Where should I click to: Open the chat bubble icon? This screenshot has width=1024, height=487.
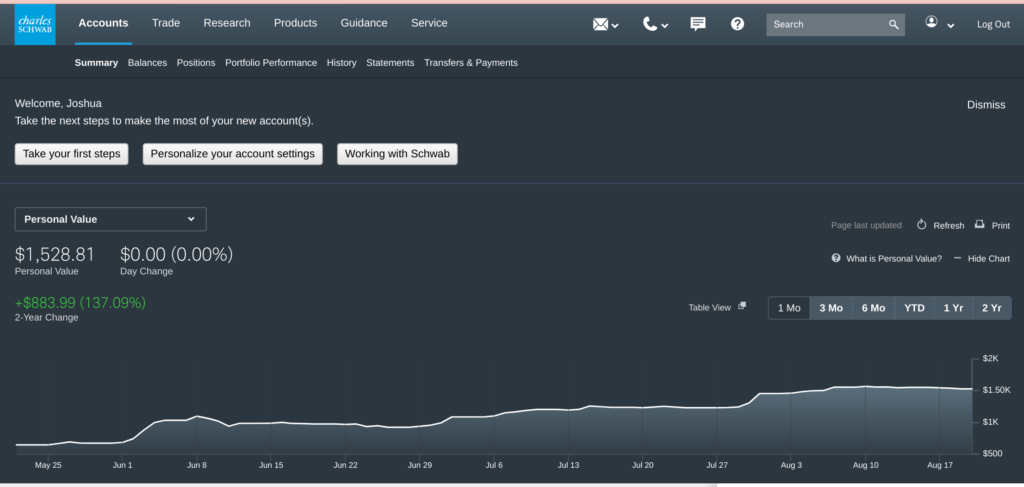[x=698, y=24]
